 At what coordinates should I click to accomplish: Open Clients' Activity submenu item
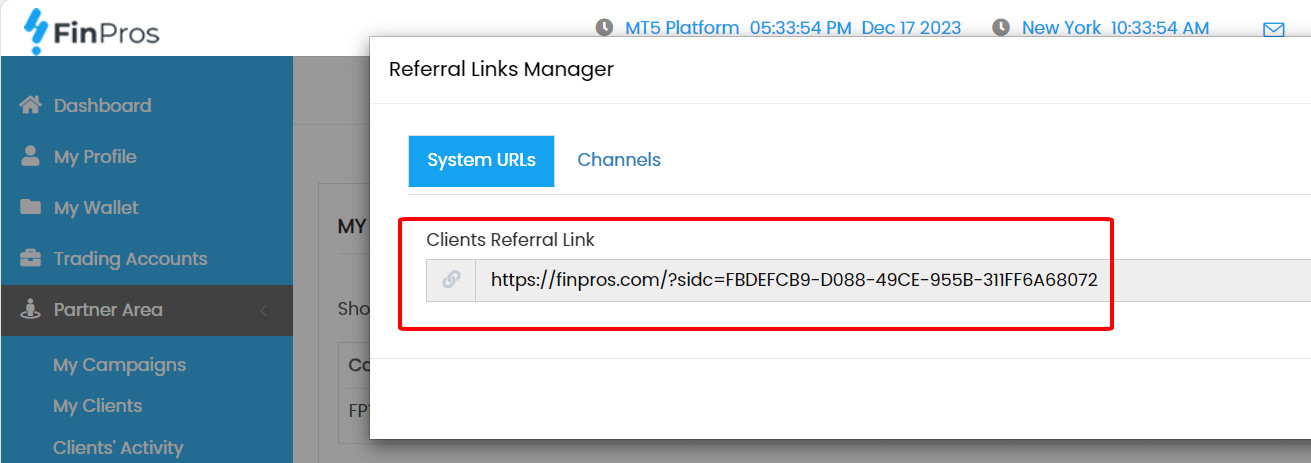(118, 447)
